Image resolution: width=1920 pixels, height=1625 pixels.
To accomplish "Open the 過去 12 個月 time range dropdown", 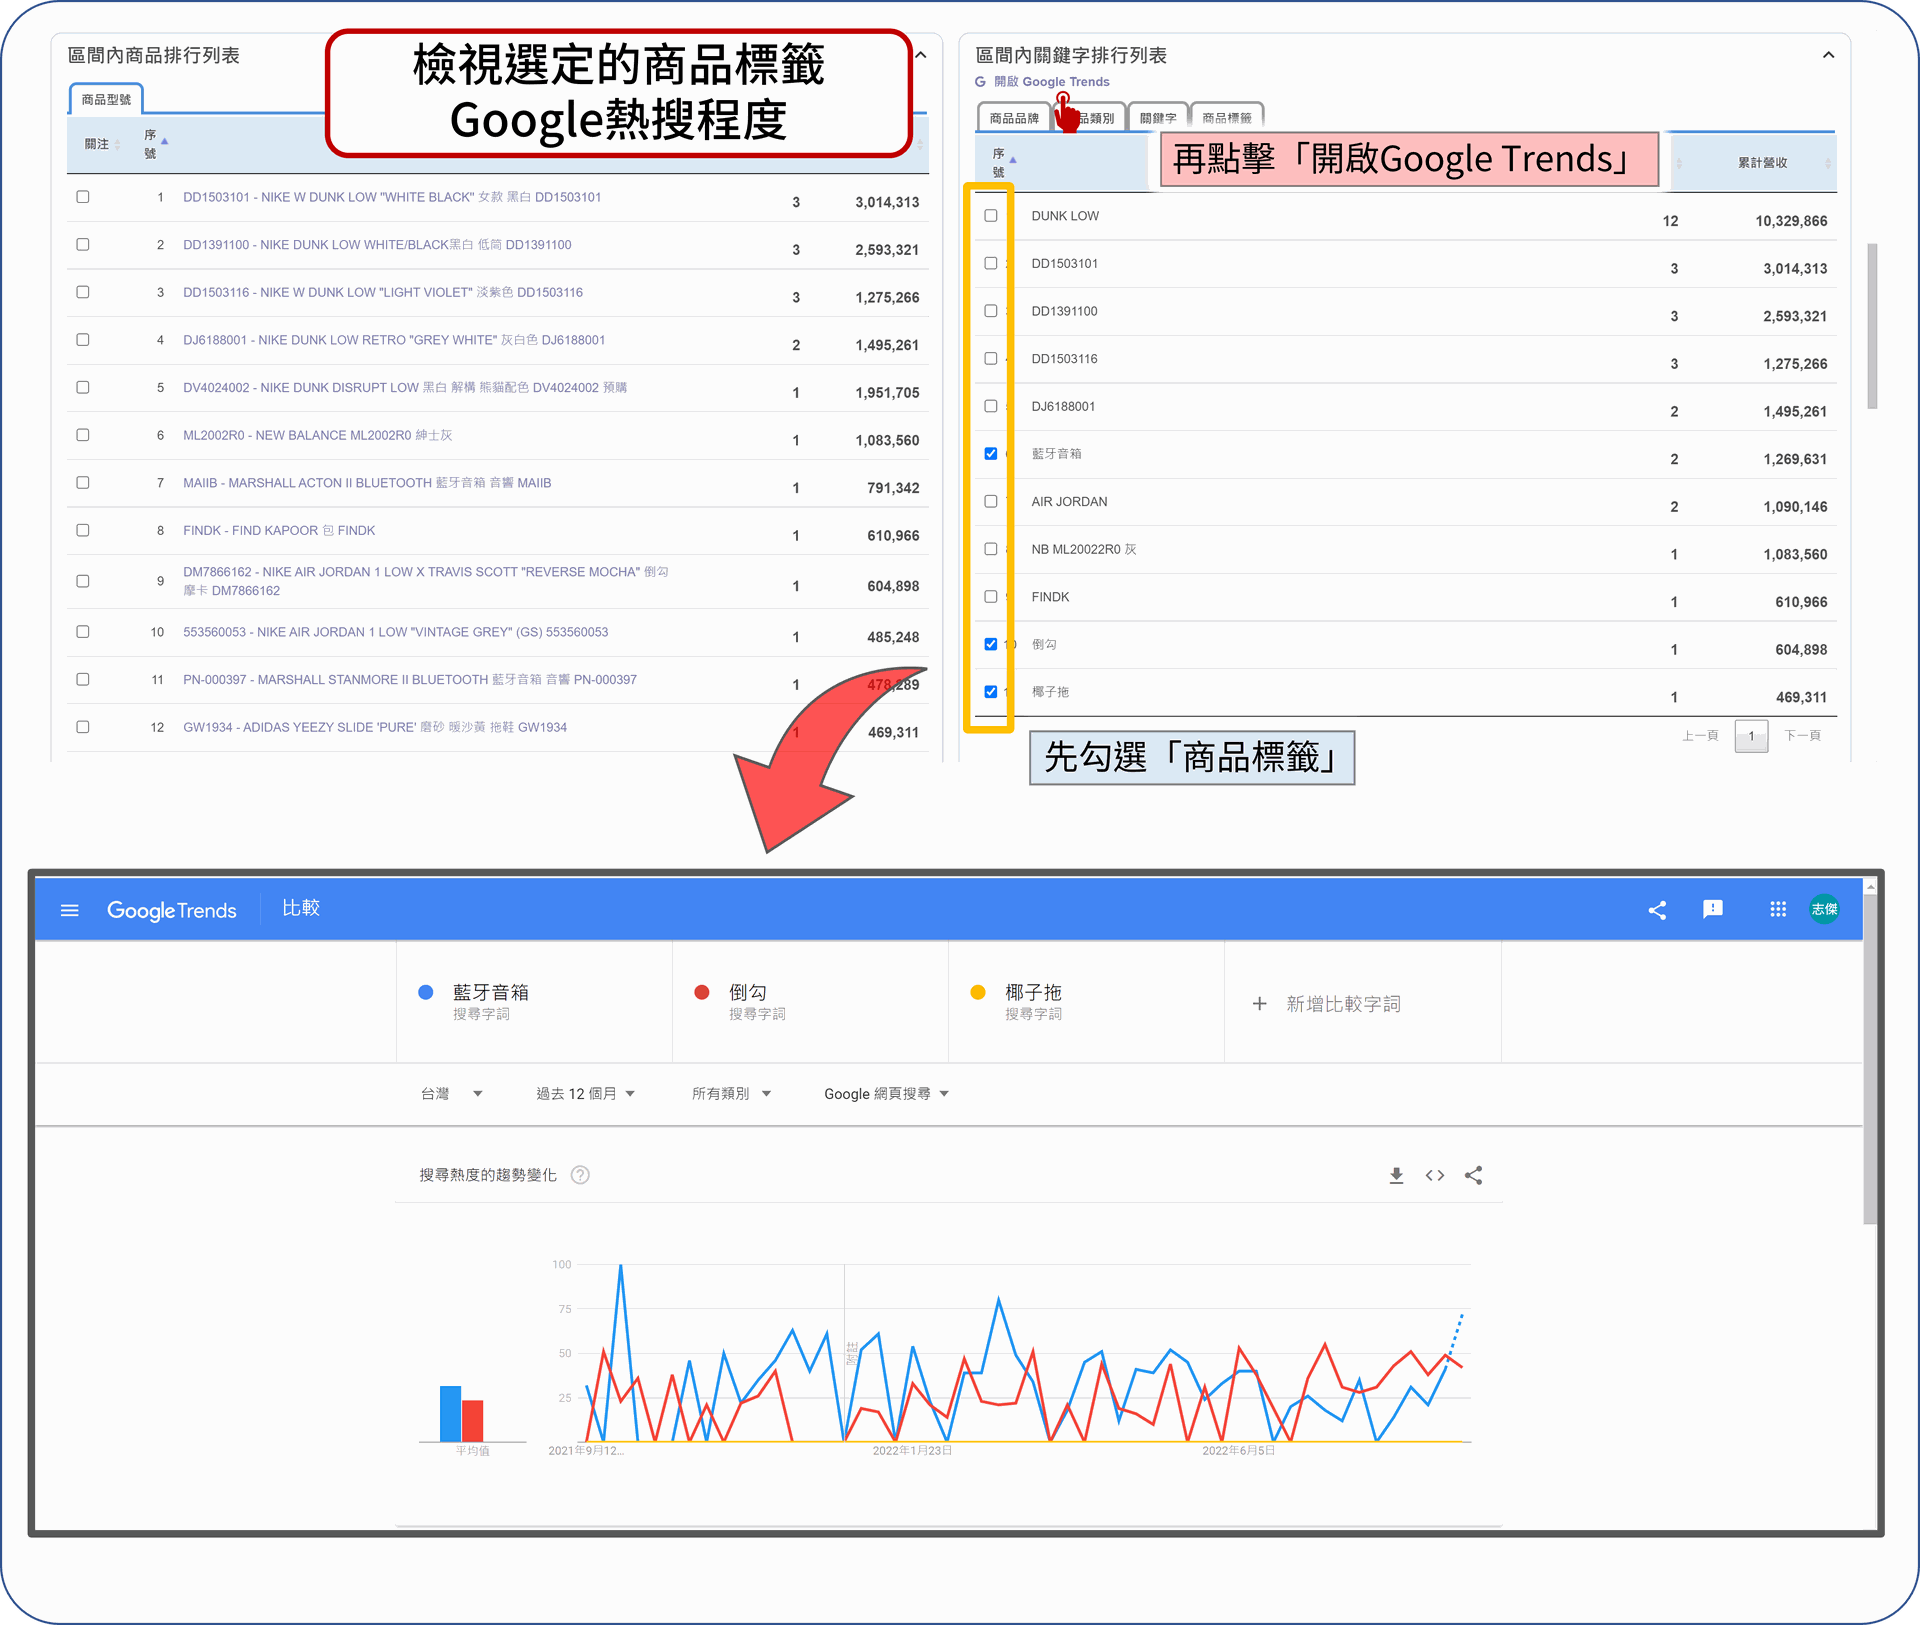I will click(585, 1094).
